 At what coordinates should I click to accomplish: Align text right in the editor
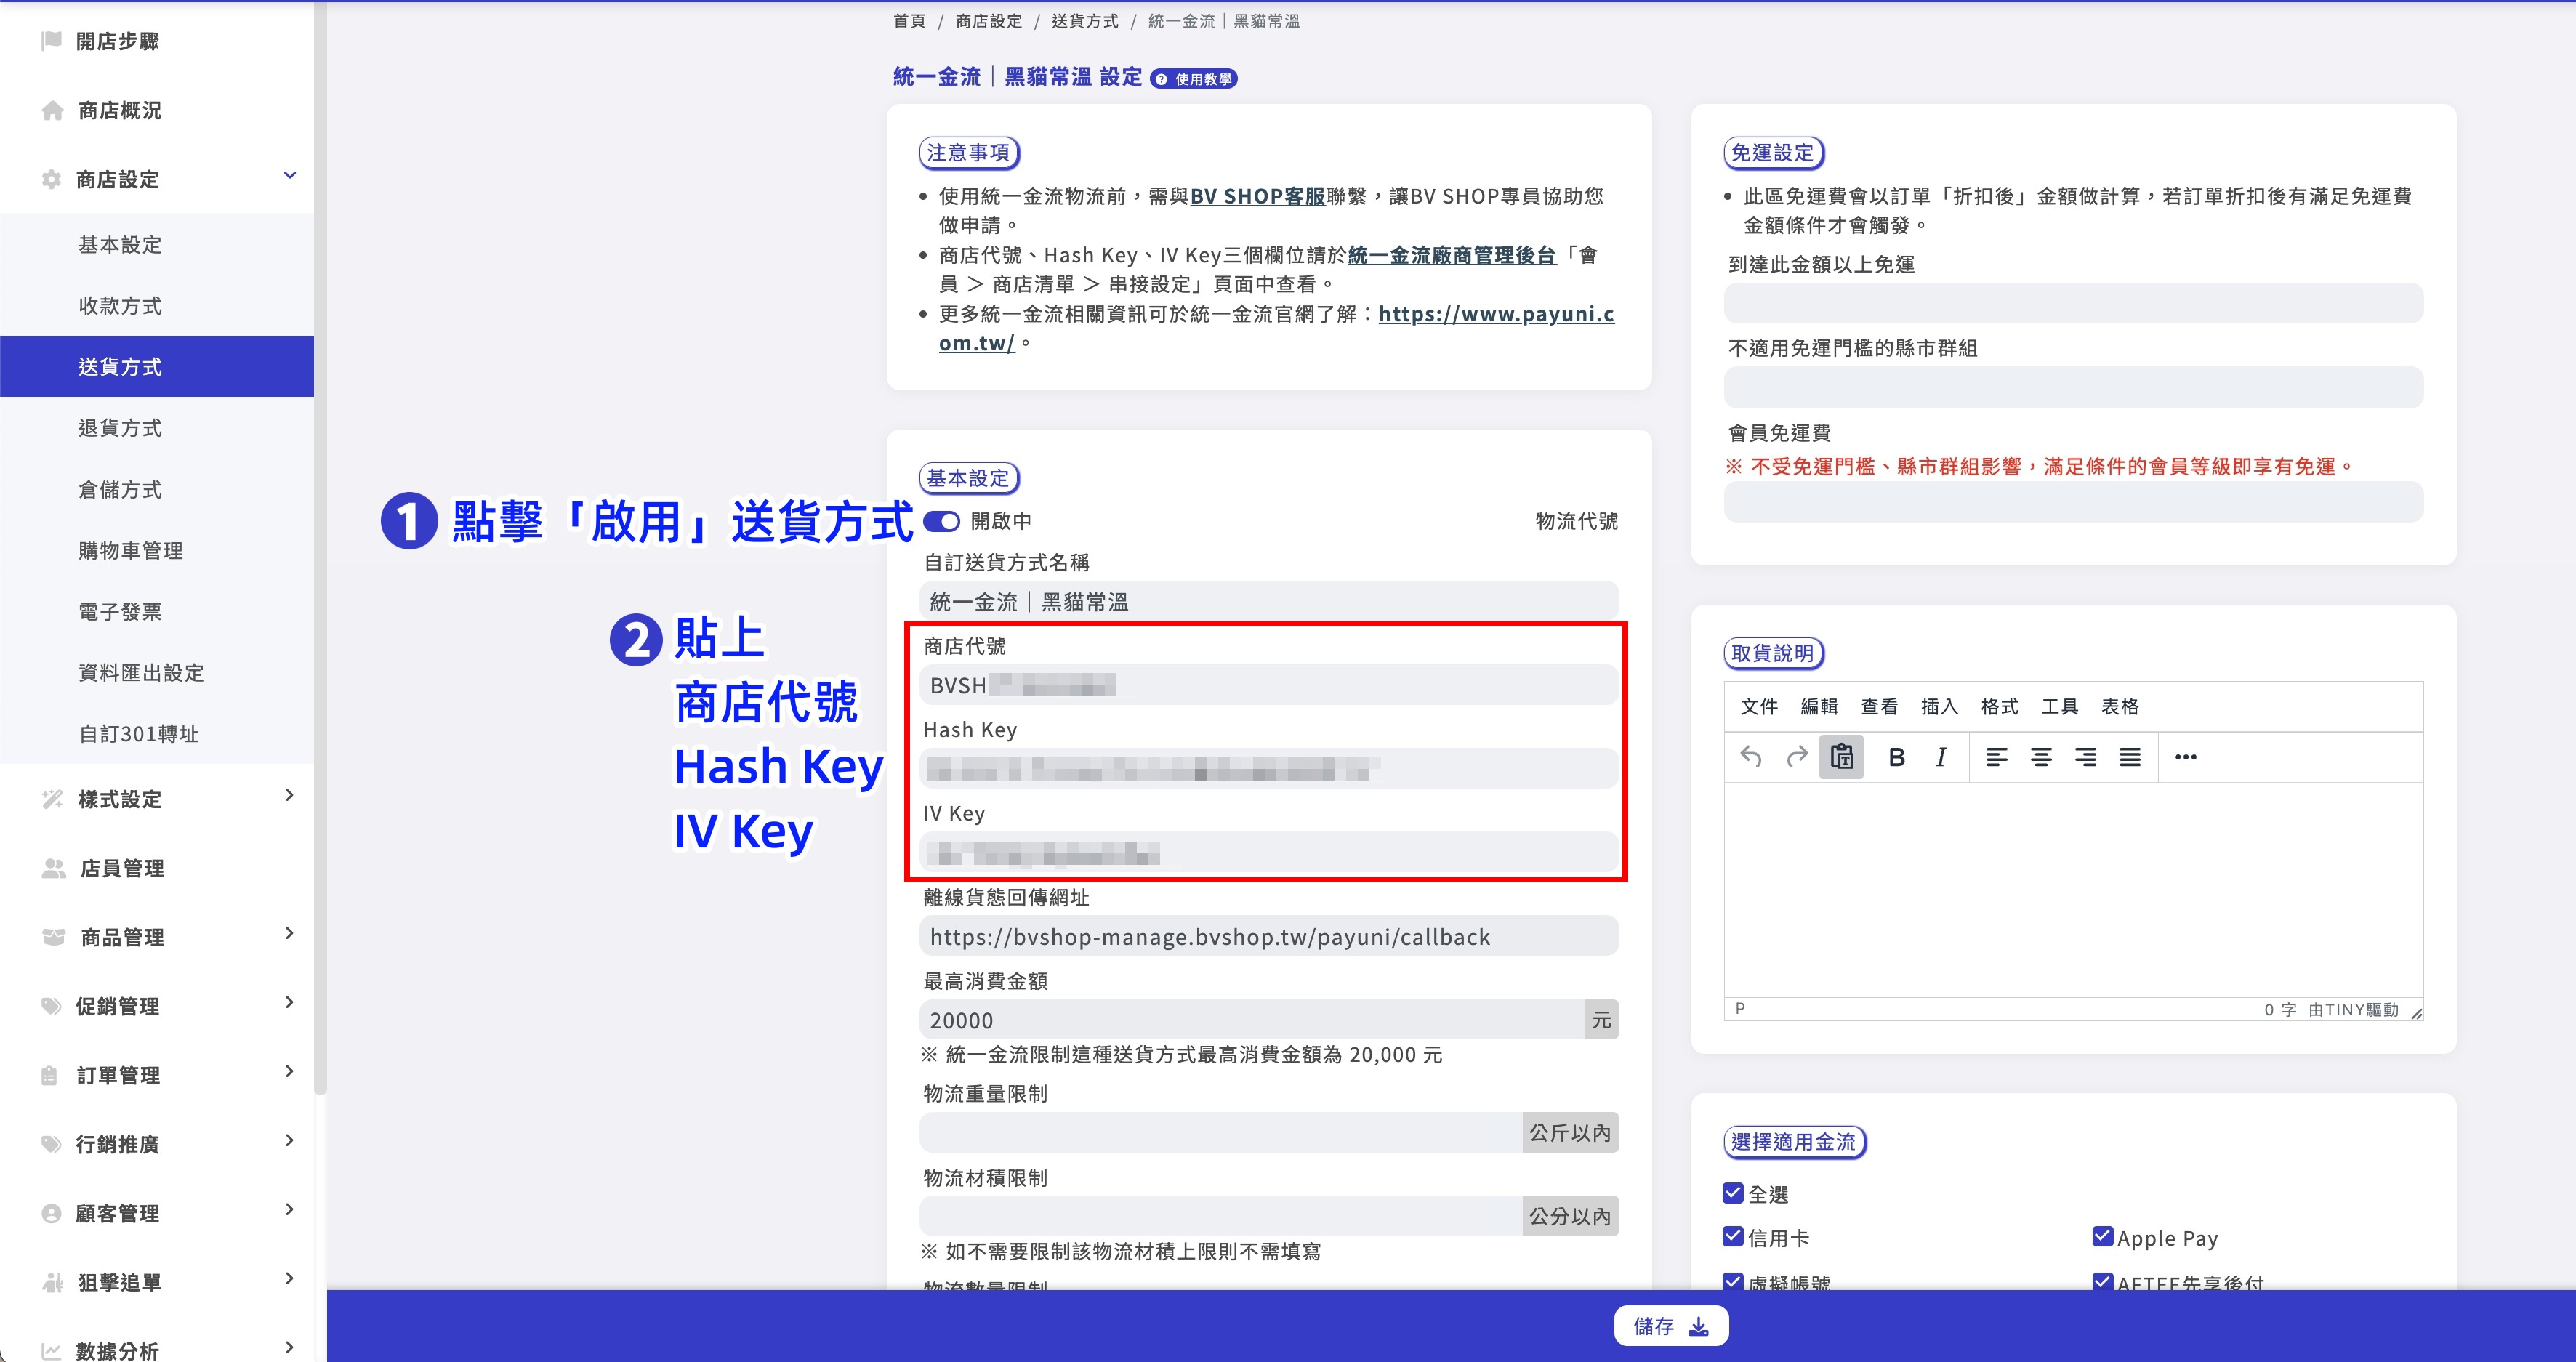click(2086, 757)
